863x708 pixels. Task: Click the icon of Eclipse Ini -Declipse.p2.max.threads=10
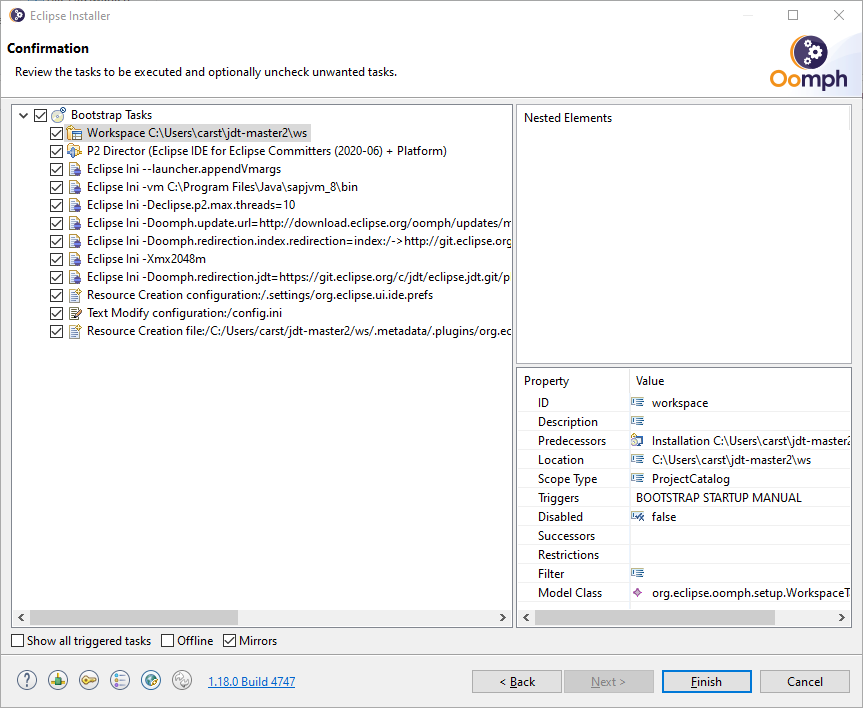(x=75, y=205)
